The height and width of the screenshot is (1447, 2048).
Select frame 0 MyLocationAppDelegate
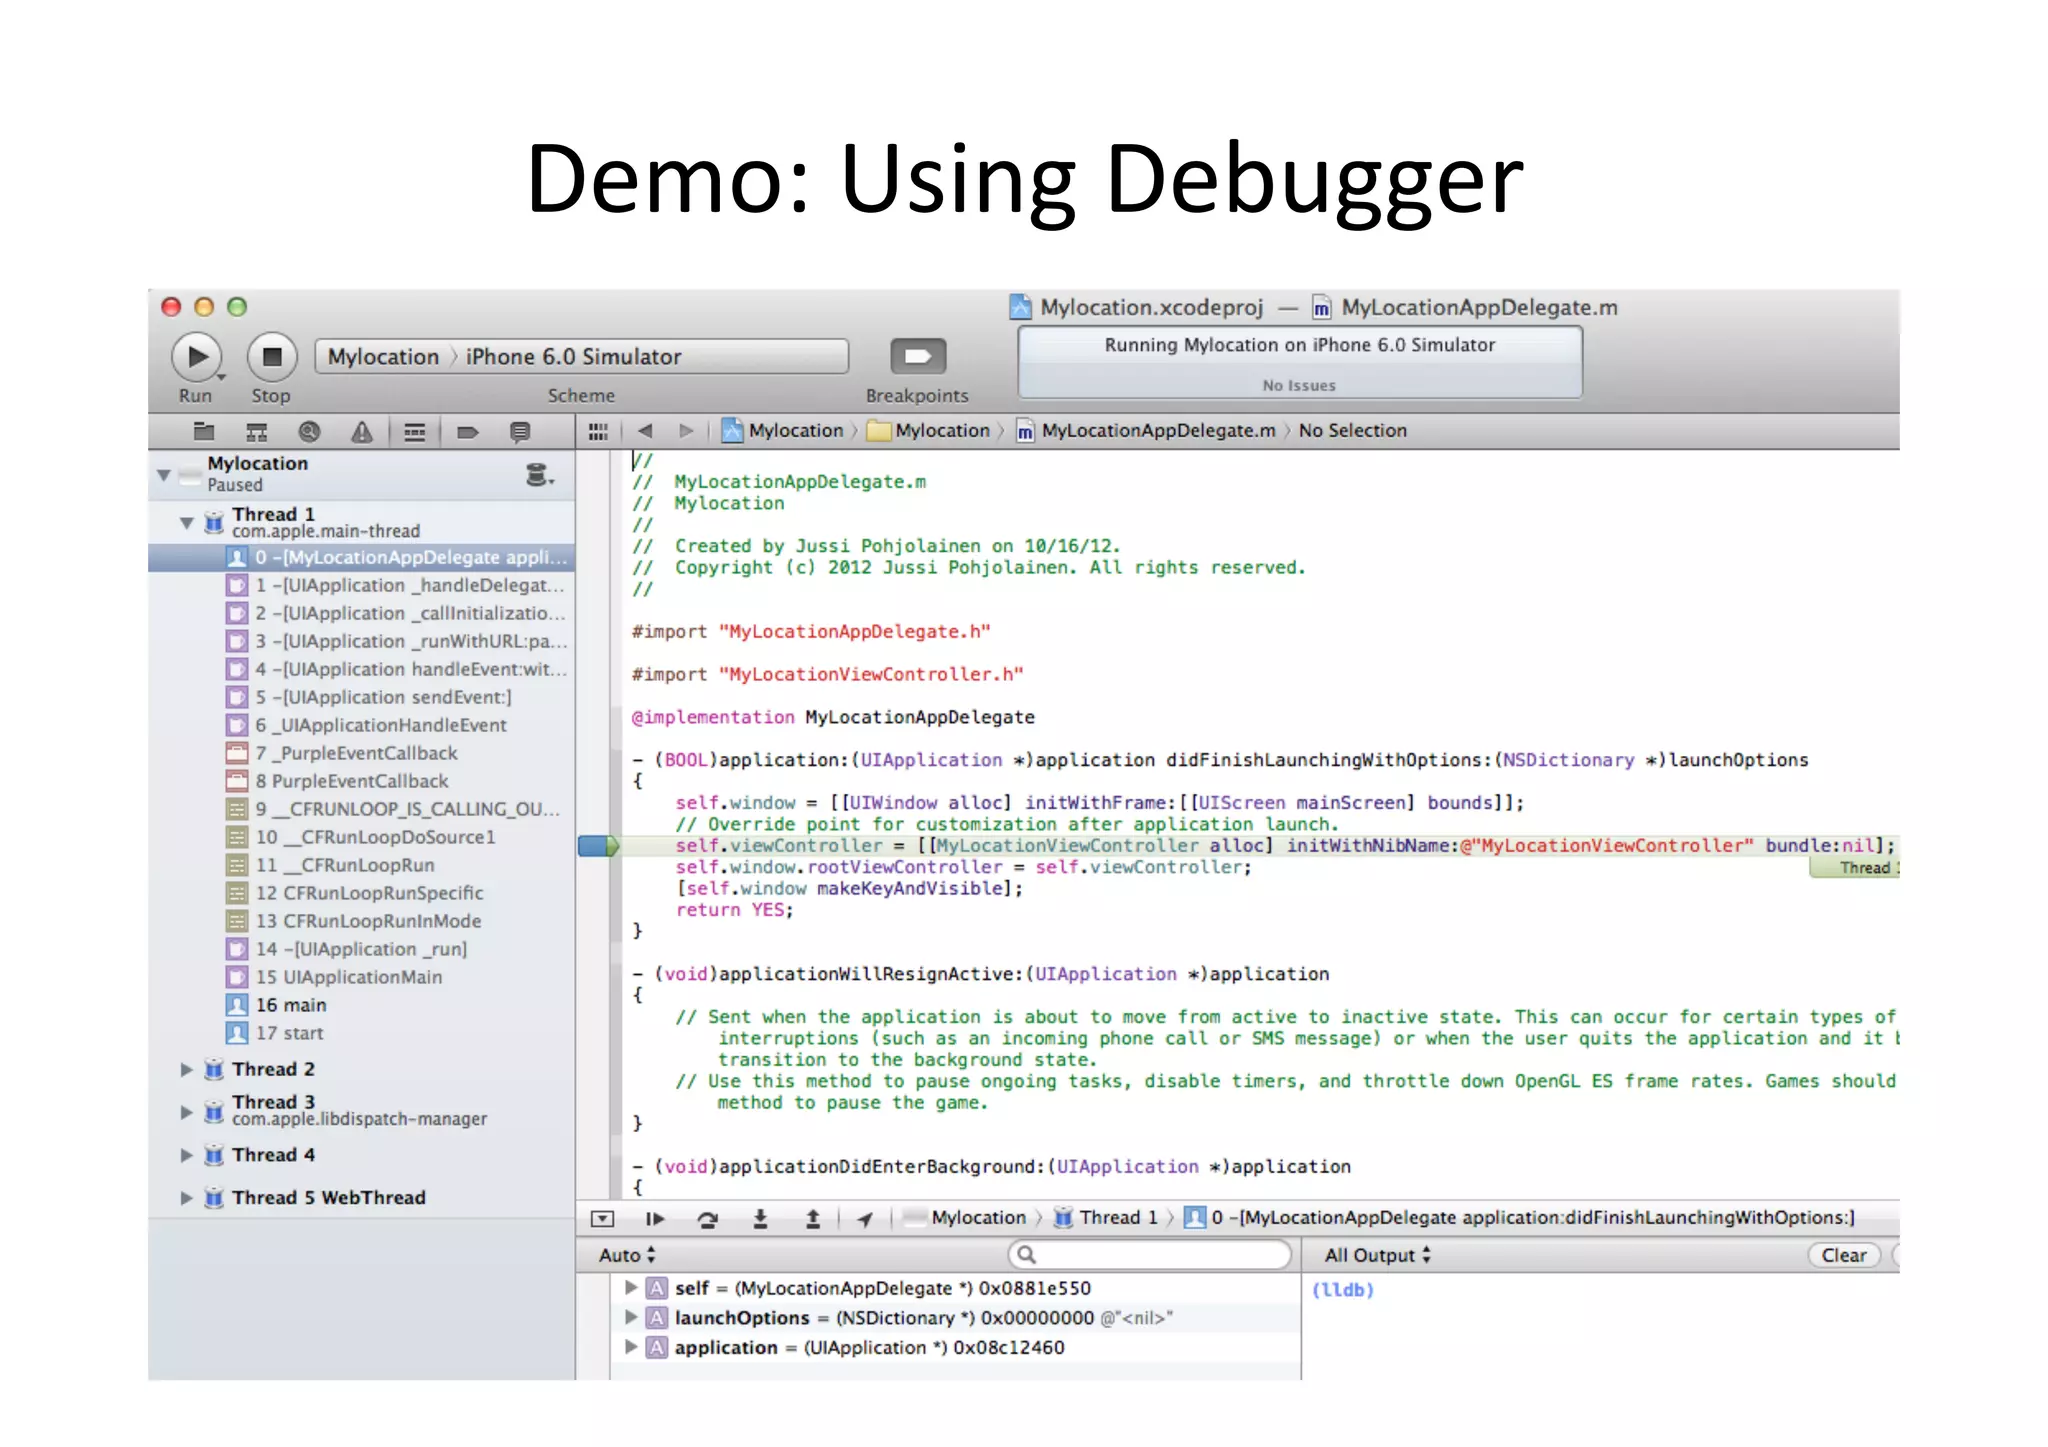pos(362,558)
